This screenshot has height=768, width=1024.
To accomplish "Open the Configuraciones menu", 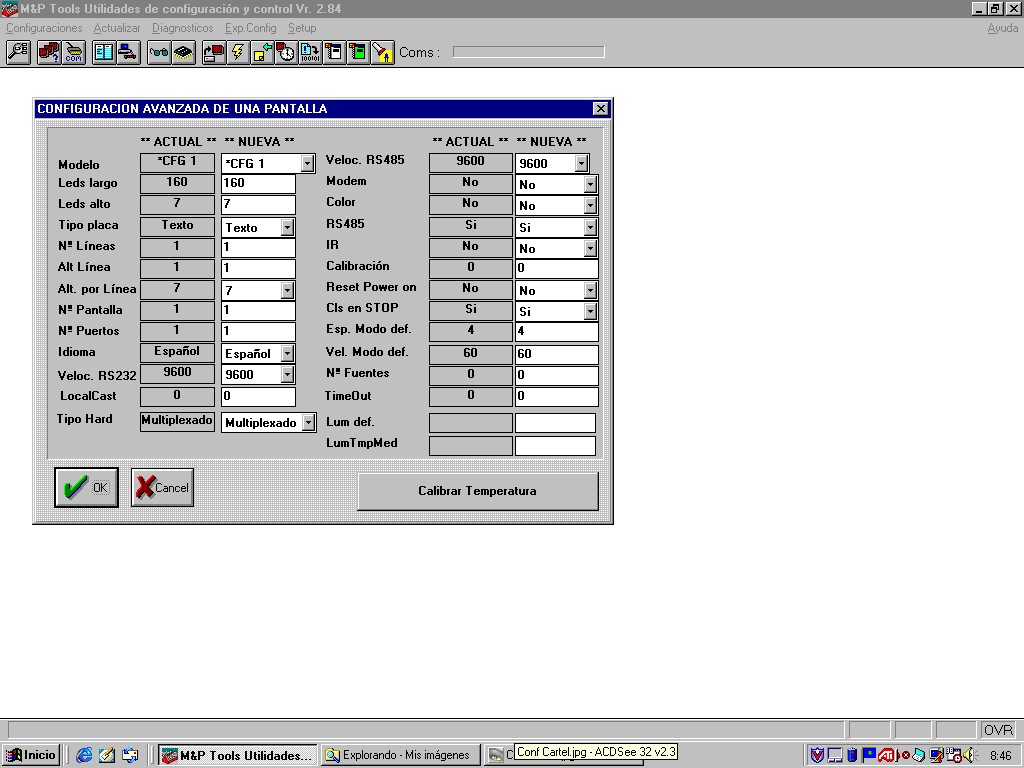I will tap(44, 28).
